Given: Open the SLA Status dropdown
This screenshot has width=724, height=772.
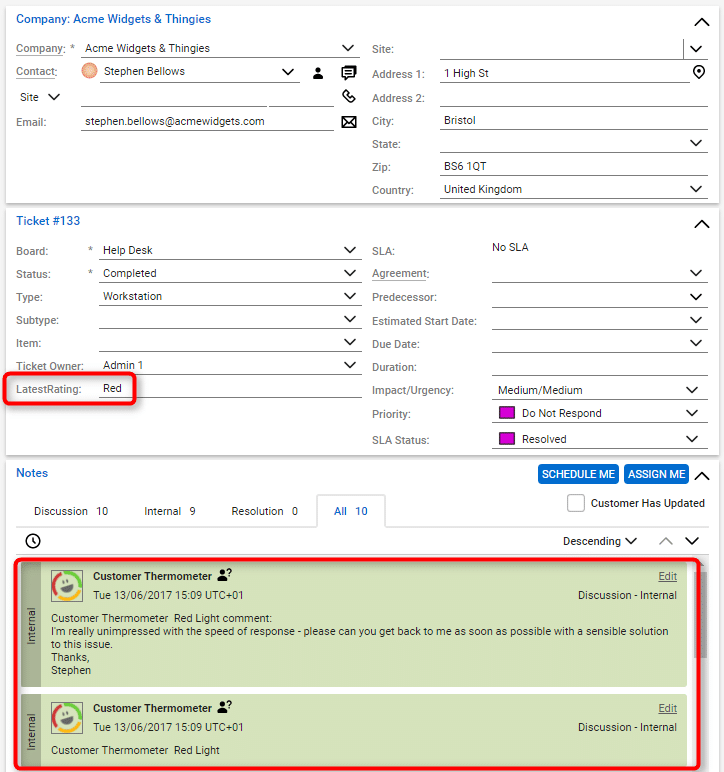Looking at the screenshot, I should (692, 439).
